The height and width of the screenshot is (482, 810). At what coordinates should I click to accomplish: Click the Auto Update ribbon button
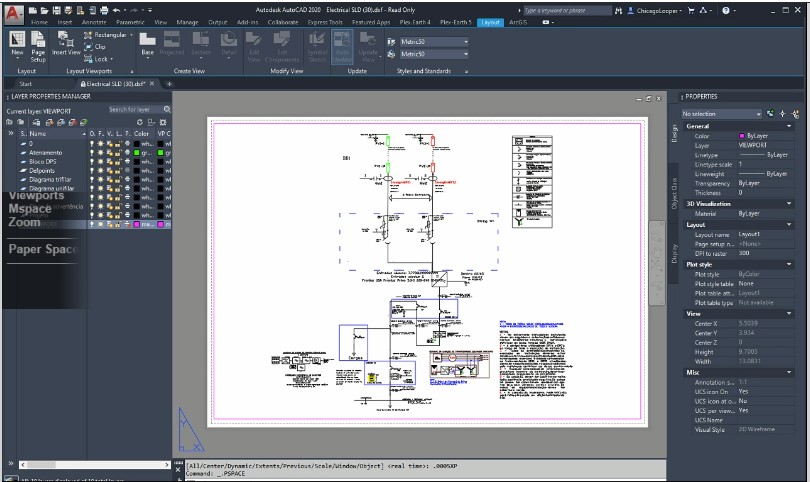coord(342,46)
